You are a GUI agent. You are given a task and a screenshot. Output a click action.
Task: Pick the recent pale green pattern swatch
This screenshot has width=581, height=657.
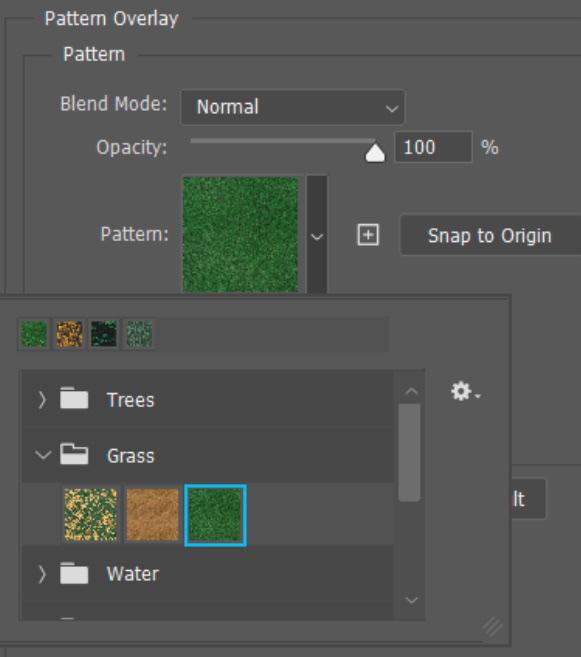(x=139, y=334)
